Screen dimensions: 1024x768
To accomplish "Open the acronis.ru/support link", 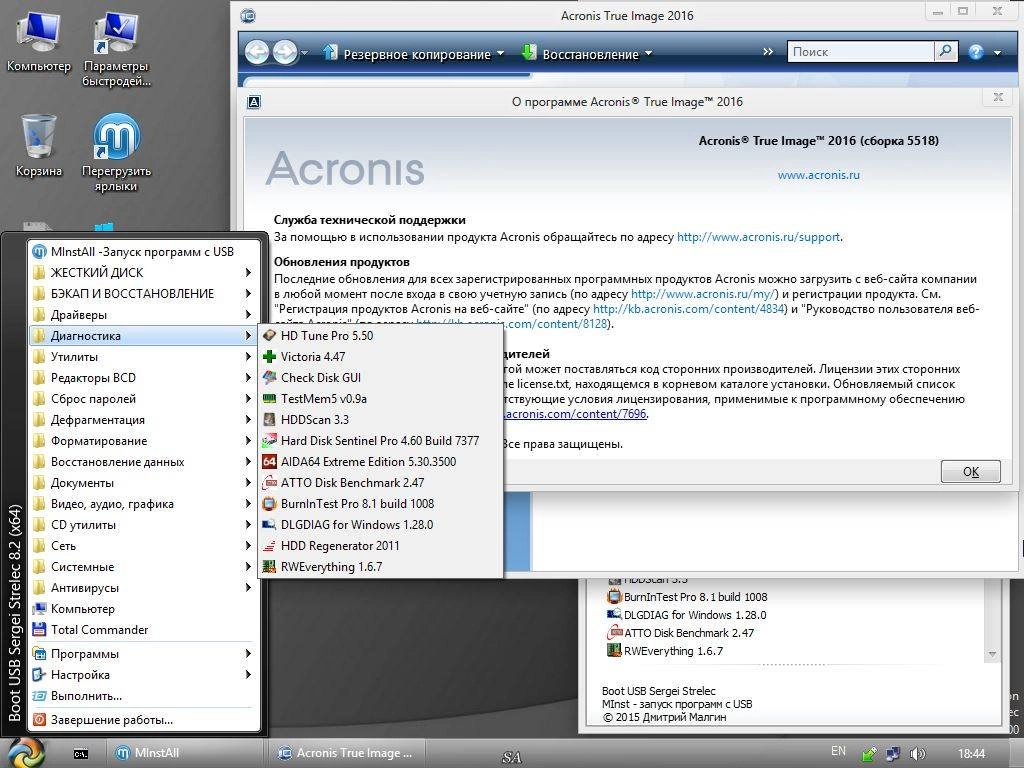I will point(758,237).
